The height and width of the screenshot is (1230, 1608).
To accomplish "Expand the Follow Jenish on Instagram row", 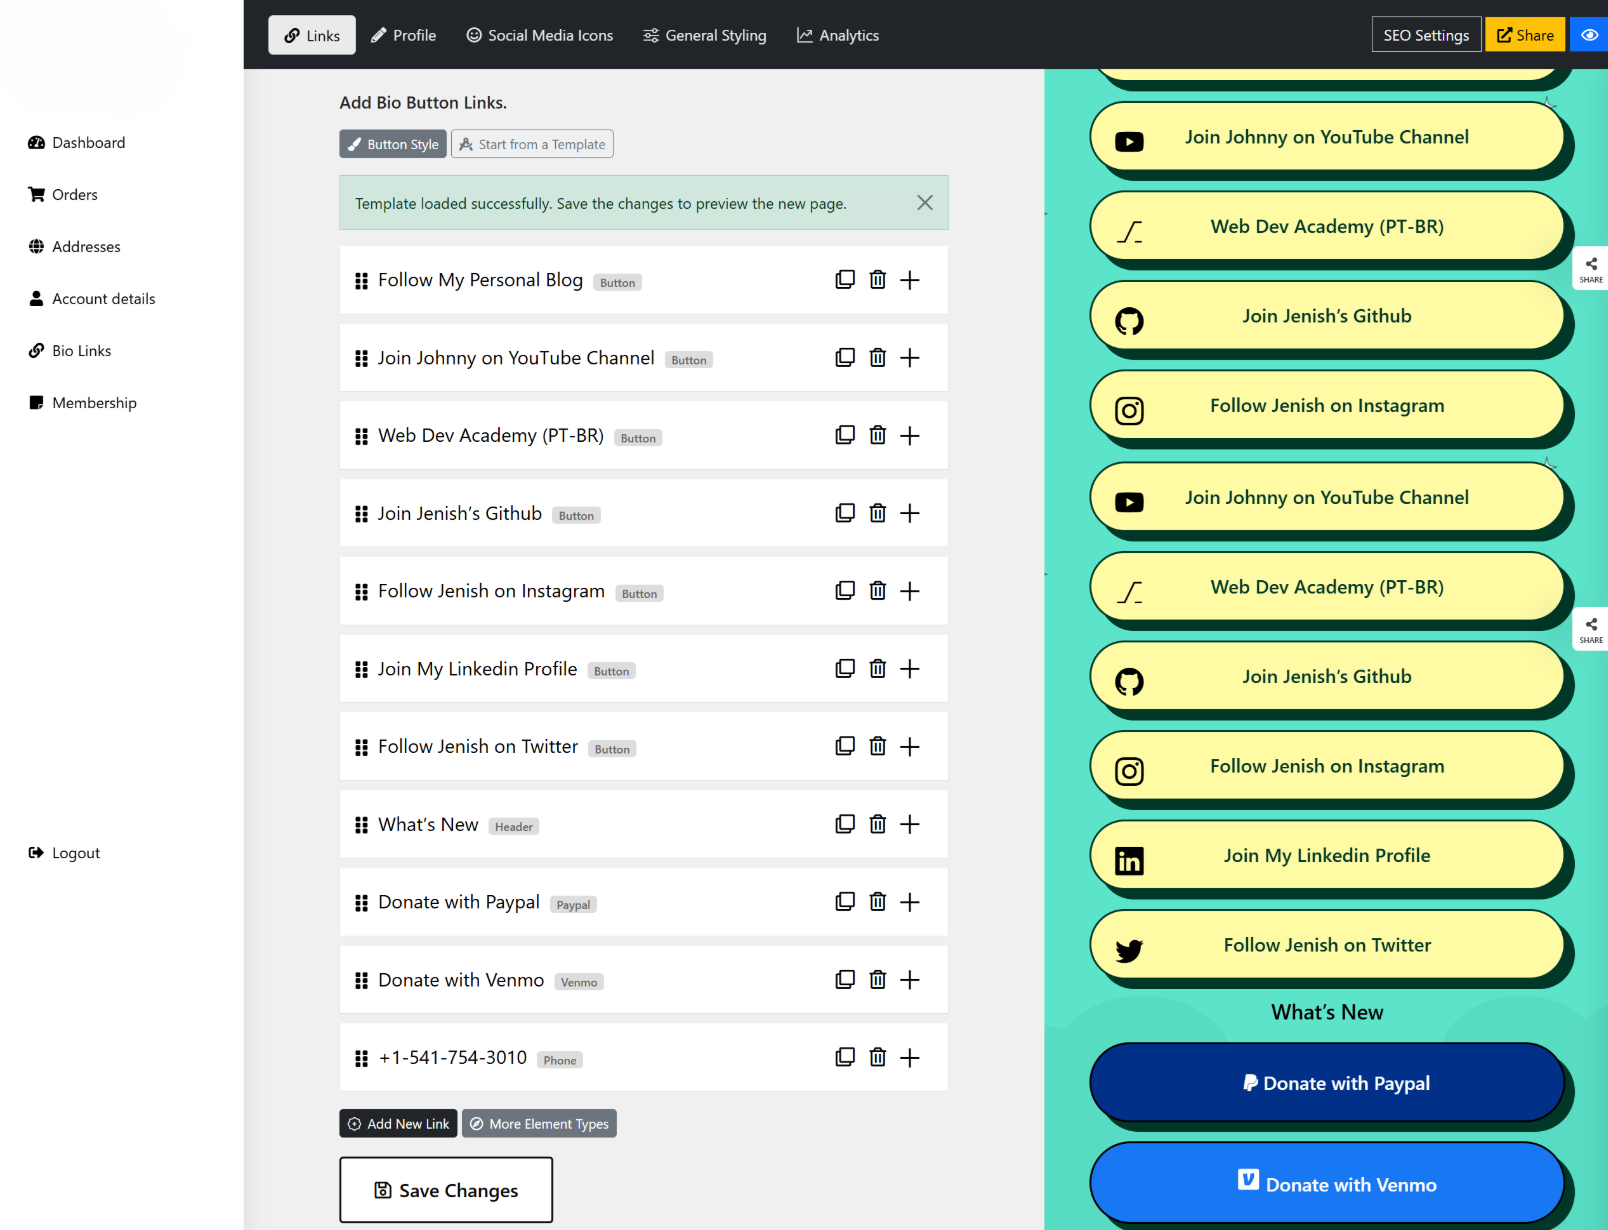I will 909,591.
